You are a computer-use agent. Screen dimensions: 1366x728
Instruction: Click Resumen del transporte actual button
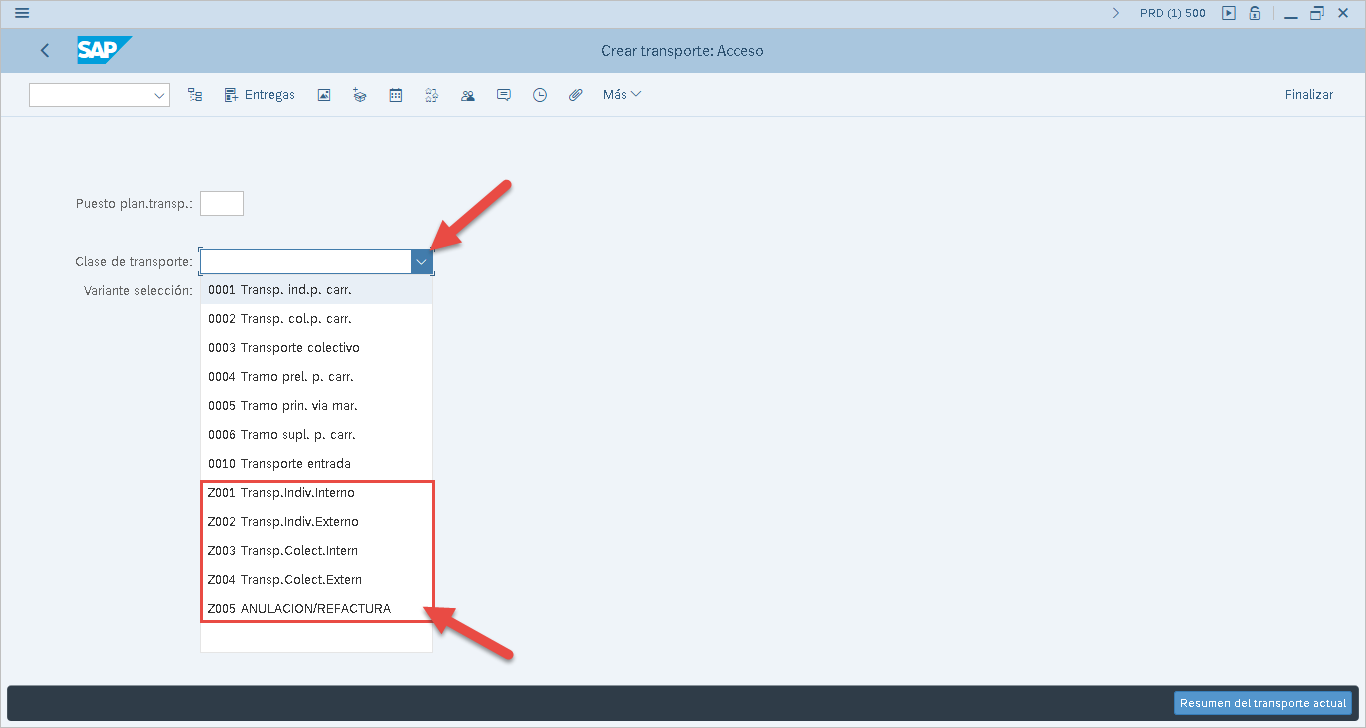tap(1262, 703)
